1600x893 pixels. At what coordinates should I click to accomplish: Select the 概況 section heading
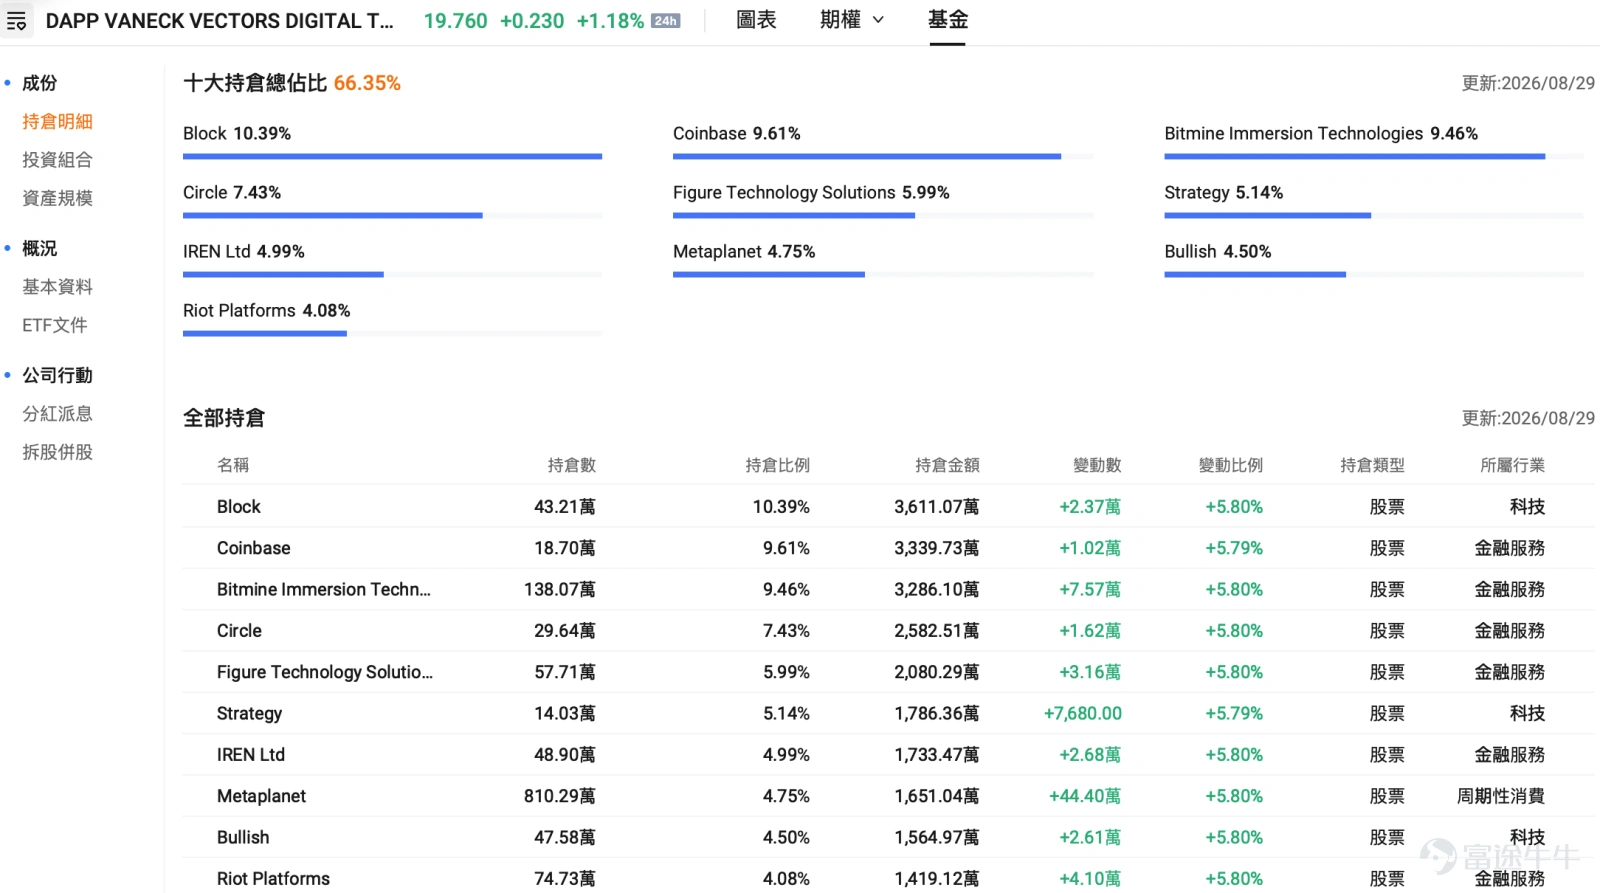click(x=40, y=248)
